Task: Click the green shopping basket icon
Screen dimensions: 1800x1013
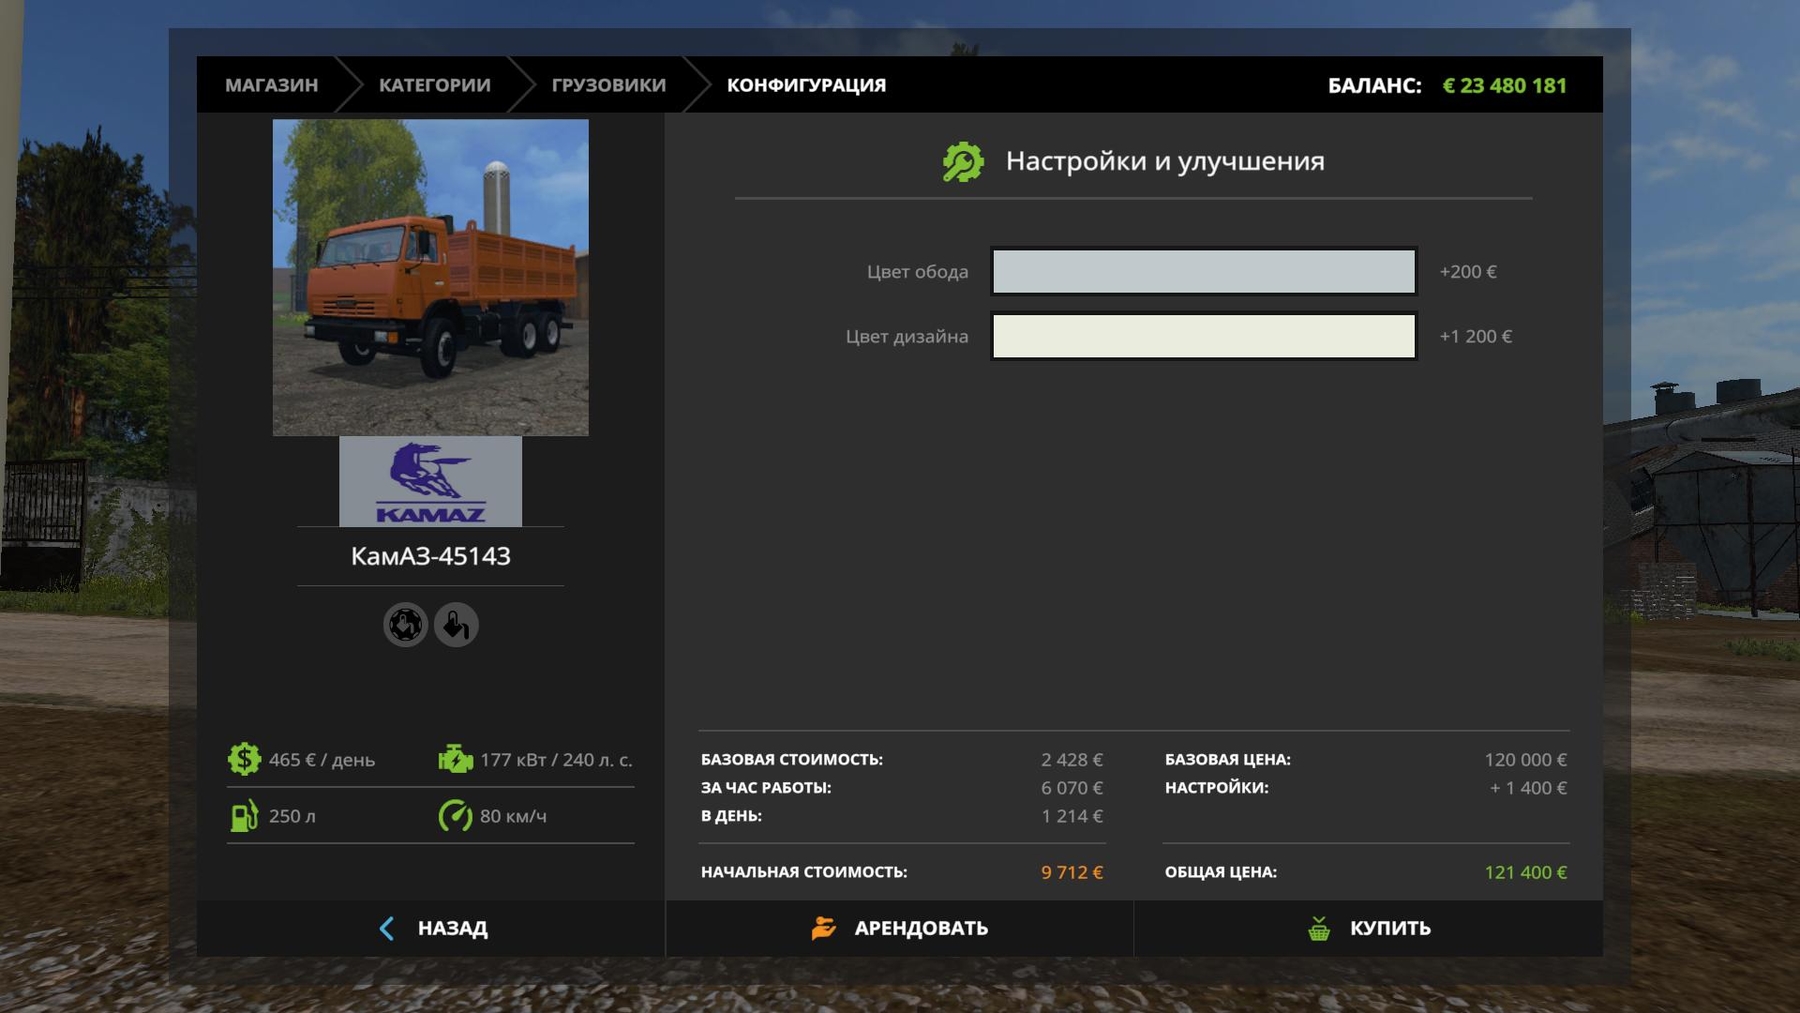Action: (1319, 928)
